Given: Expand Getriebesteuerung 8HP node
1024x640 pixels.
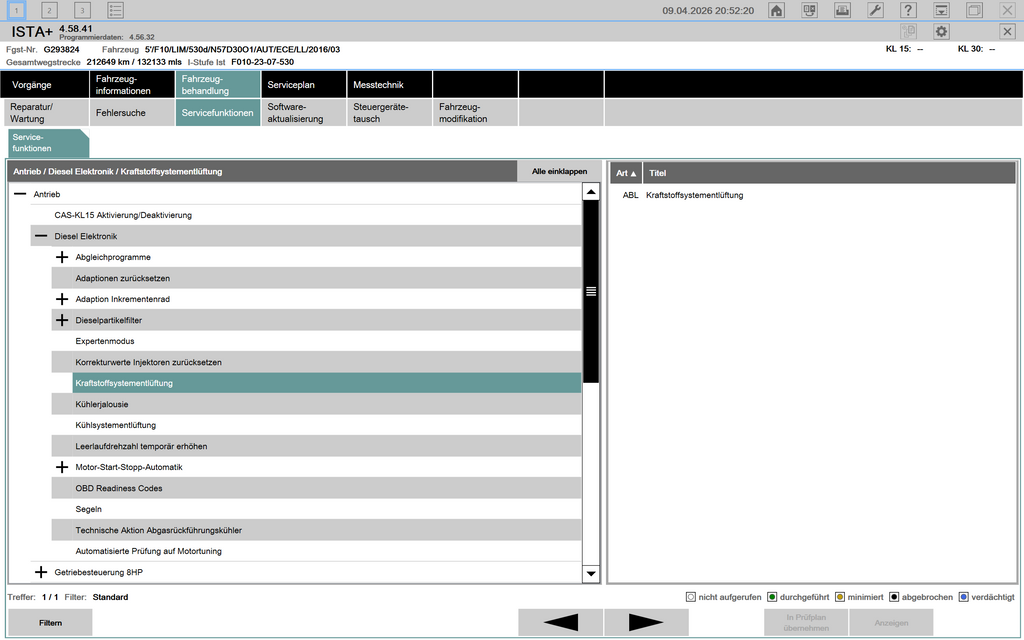Looking at the screenshot, I should [x=41, y=572].
